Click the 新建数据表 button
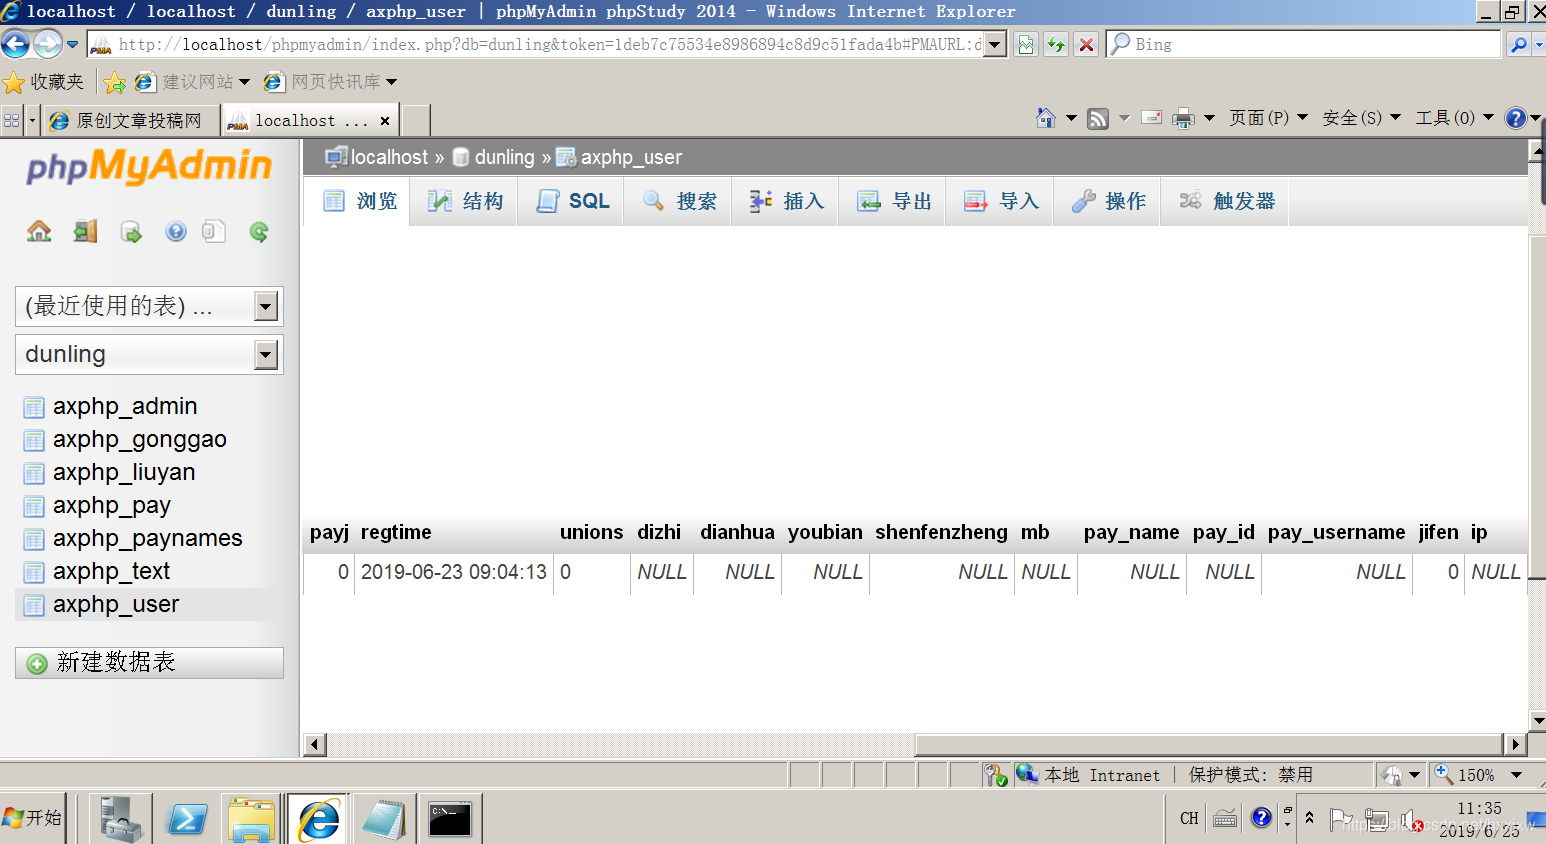 149,662
